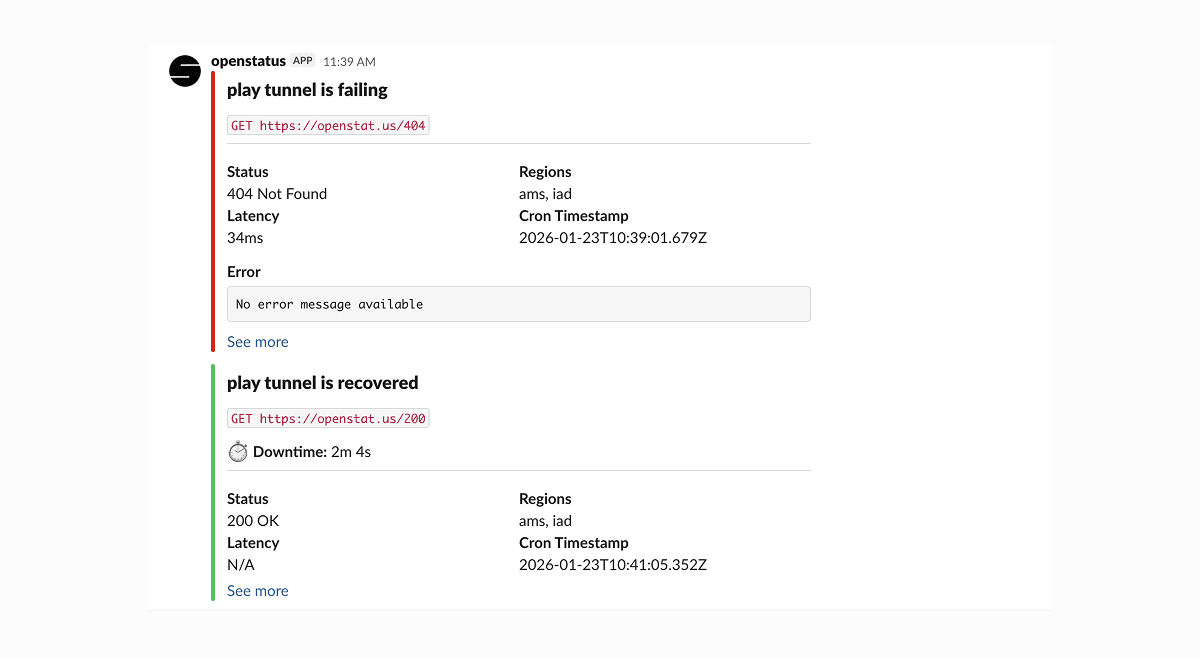
Task: Click the Downtime 2m 4s text
Action: click(x=311, y=452)
